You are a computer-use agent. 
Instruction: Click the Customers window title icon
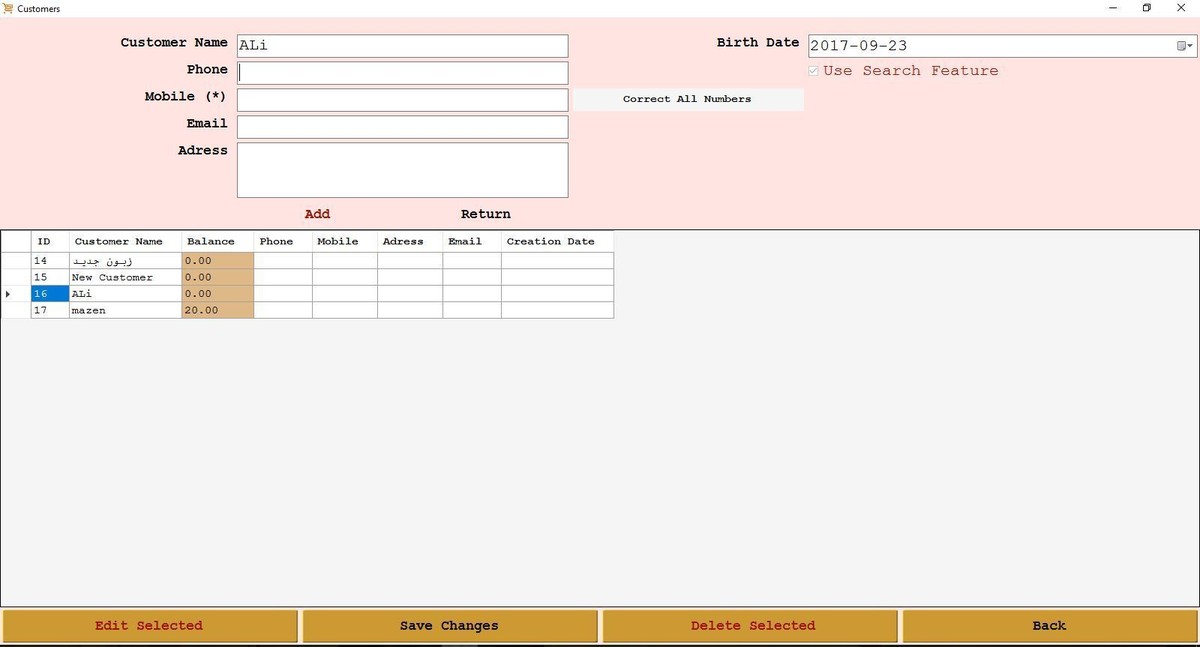[x=9, y=9]
